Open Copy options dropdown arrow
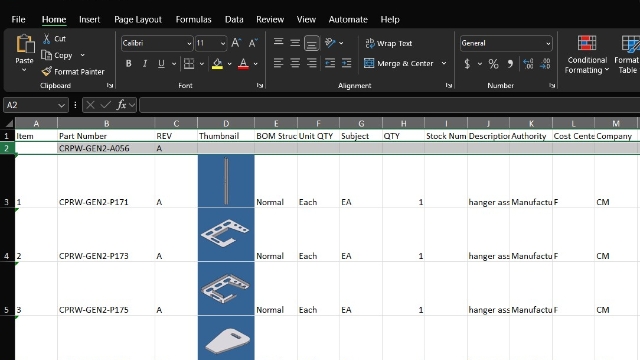This screenshot has width=640, height=360. (x=82, y=55)
